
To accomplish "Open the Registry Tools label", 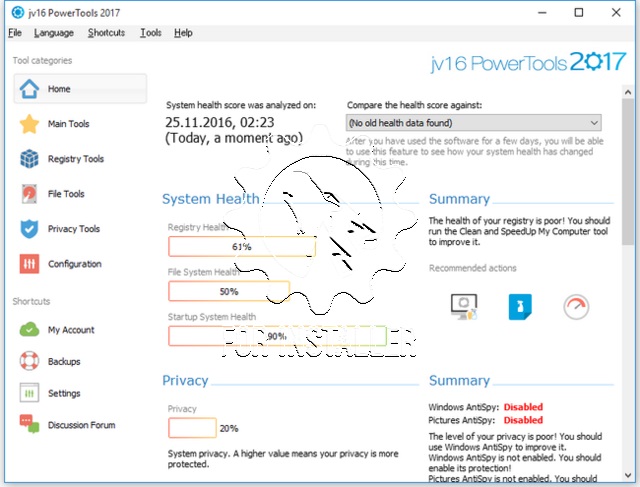I will (x=76, y=159).
